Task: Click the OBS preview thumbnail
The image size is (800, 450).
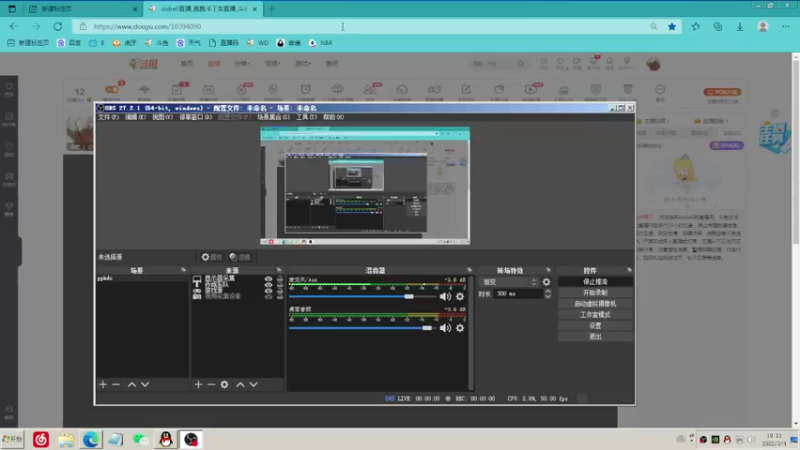Action: click(x=365, y=186)
